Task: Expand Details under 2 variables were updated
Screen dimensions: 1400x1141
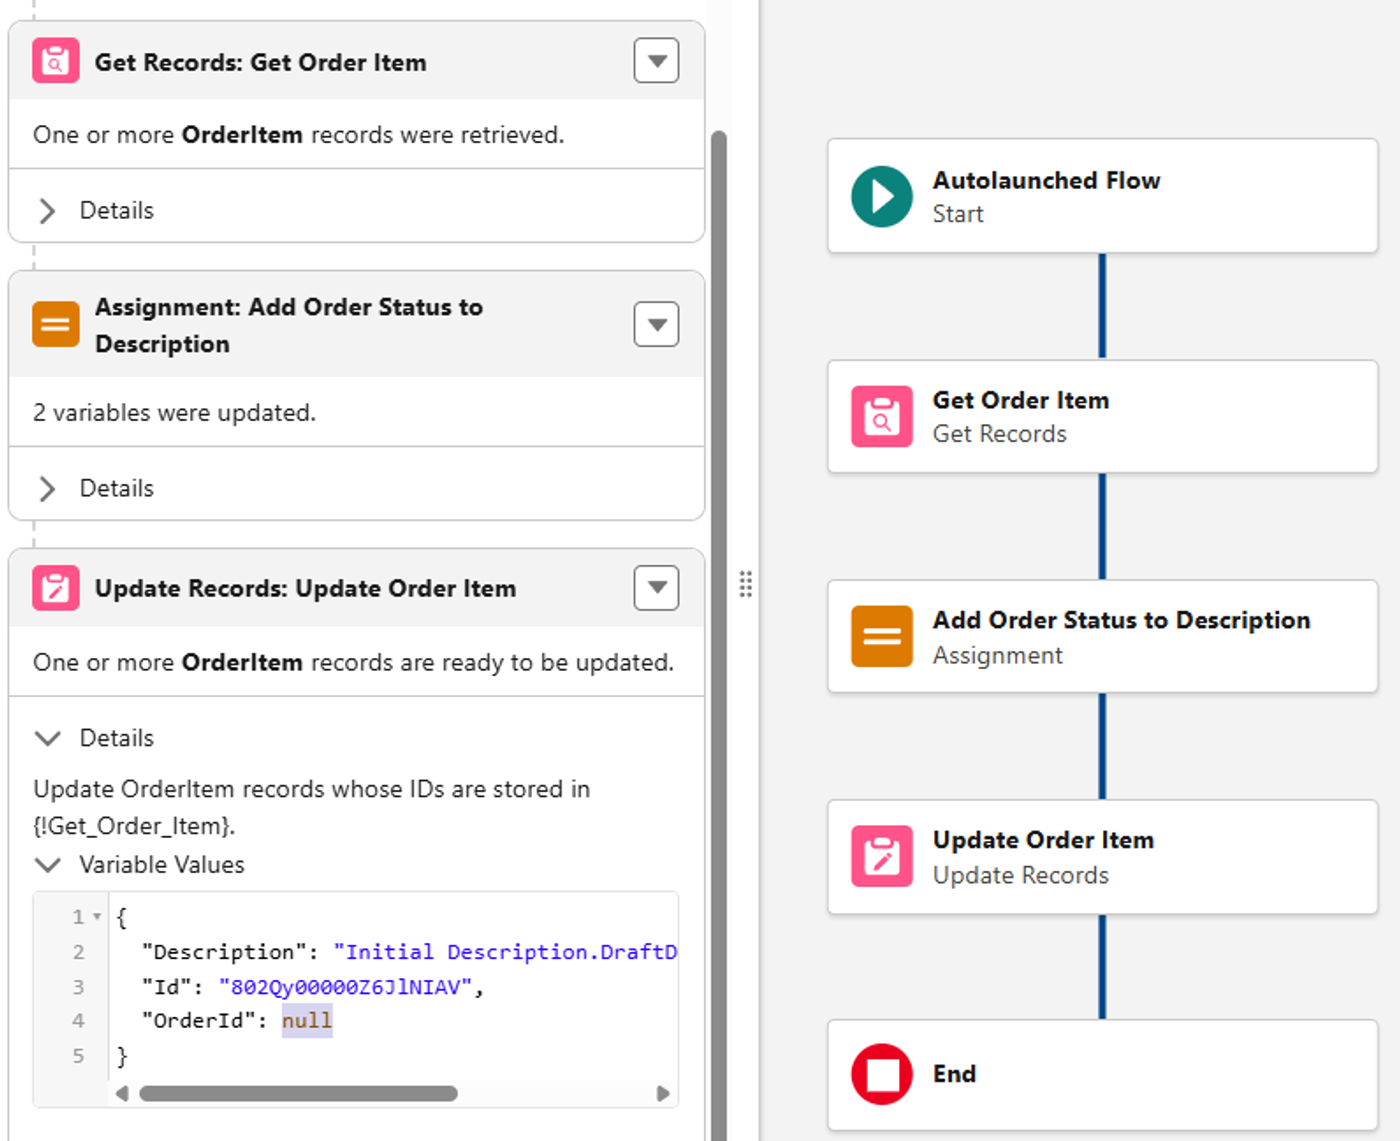Action: pos(47,488)
